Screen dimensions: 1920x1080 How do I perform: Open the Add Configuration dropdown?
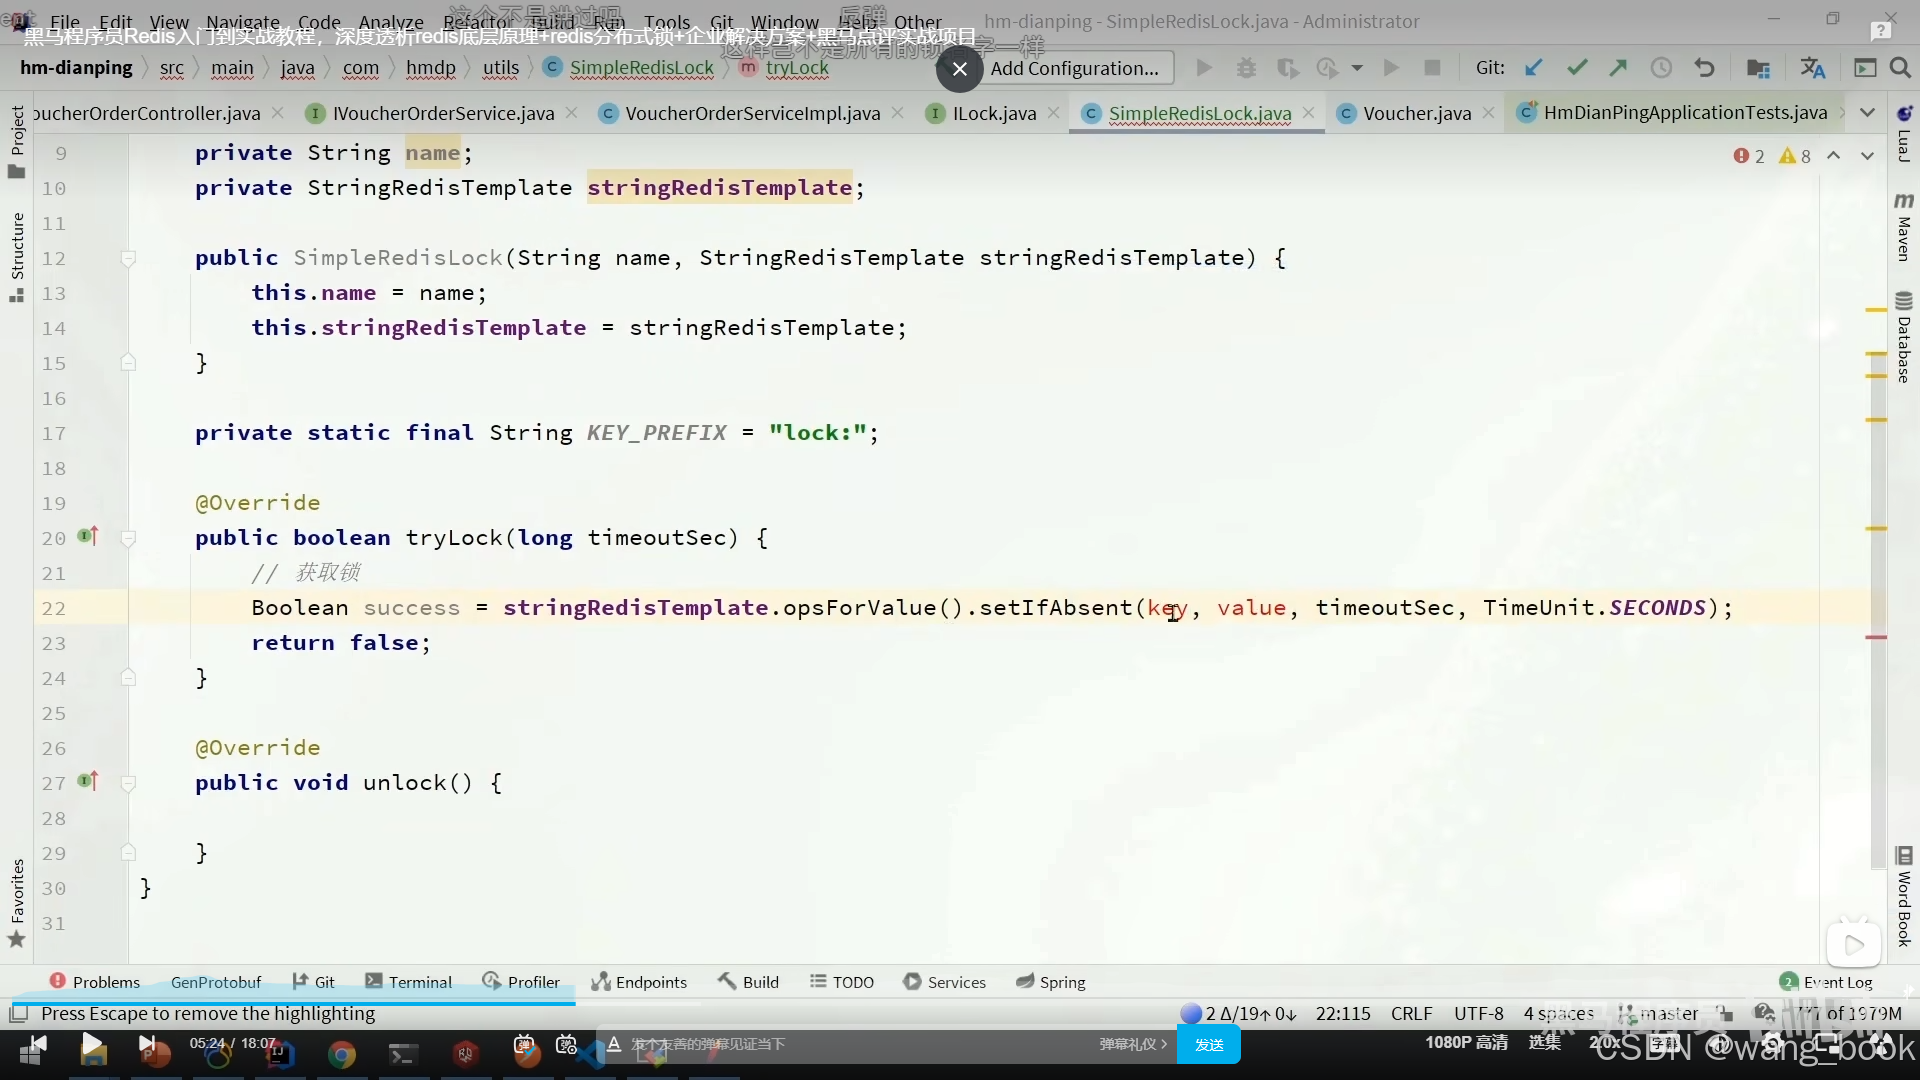(x=1074, y=68)
